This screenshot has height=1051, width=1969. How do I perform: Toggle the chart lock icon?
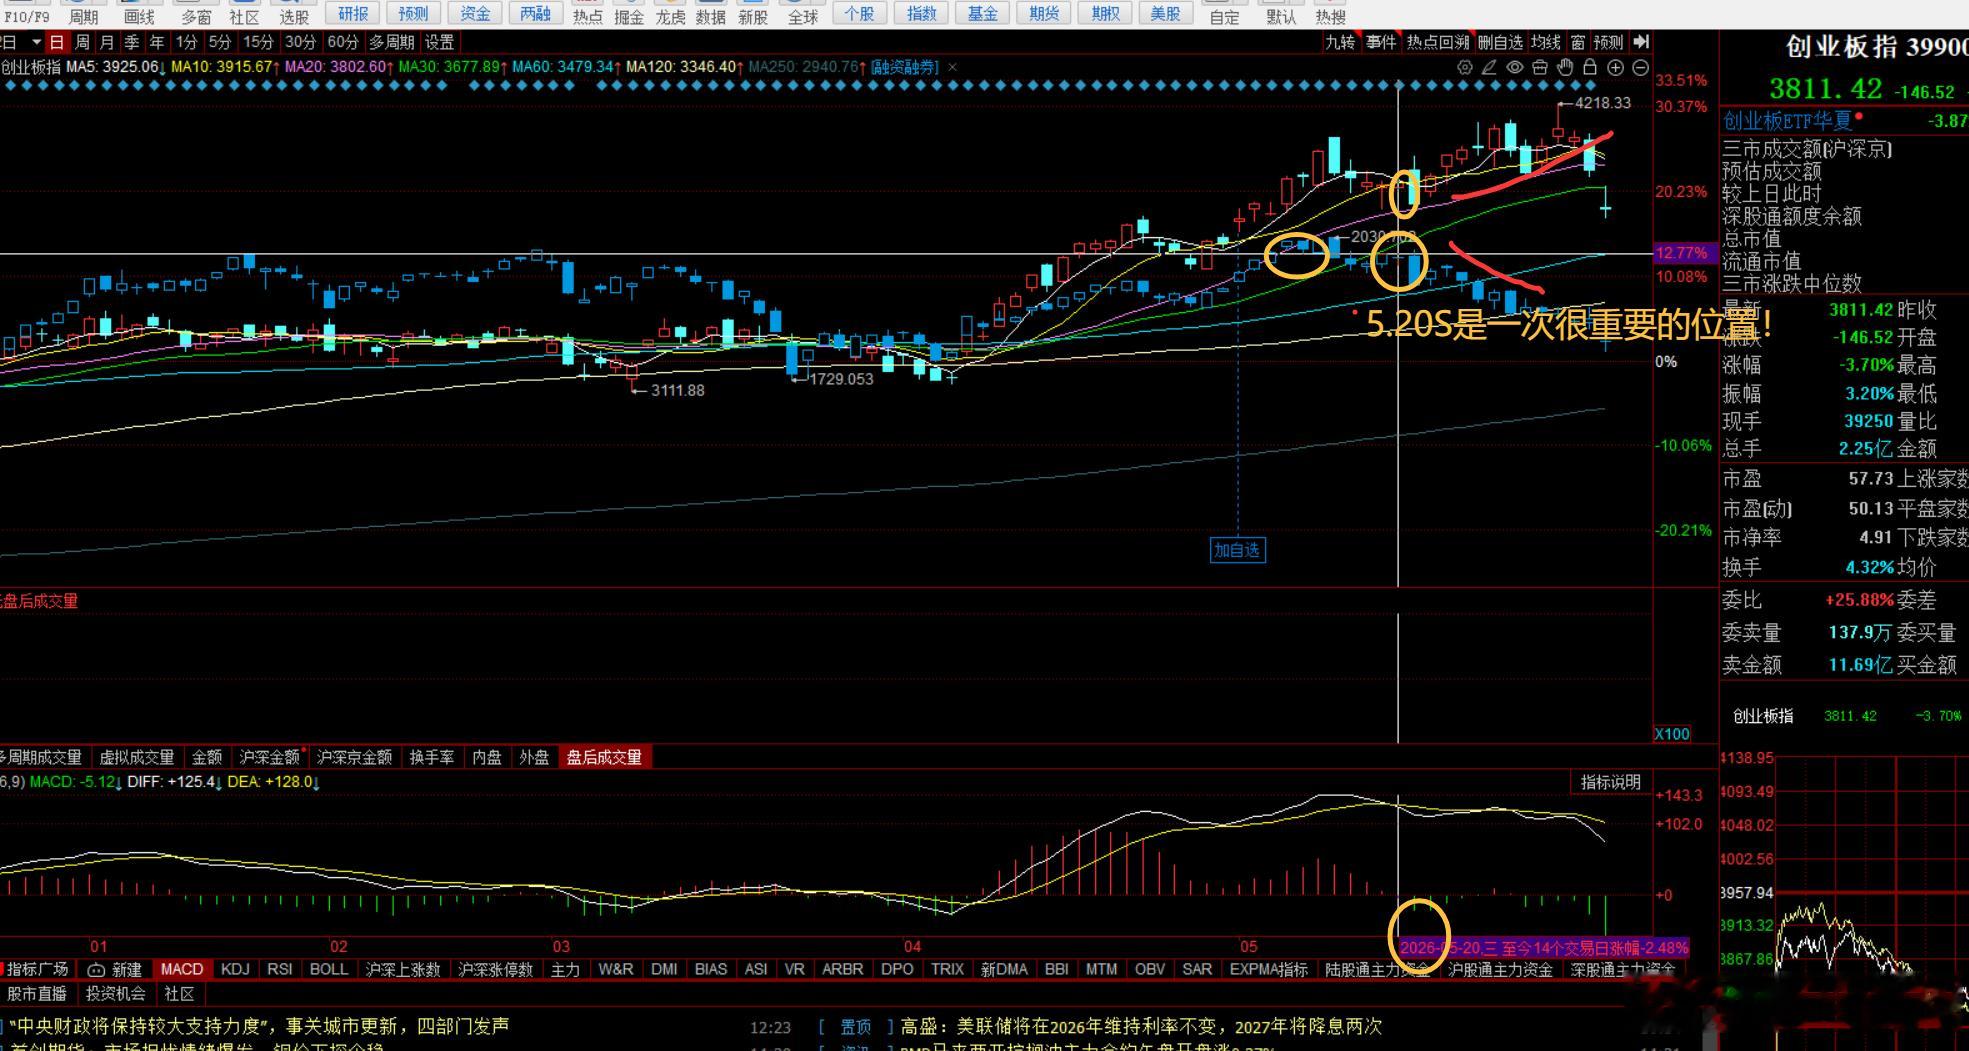(1590, 67)
